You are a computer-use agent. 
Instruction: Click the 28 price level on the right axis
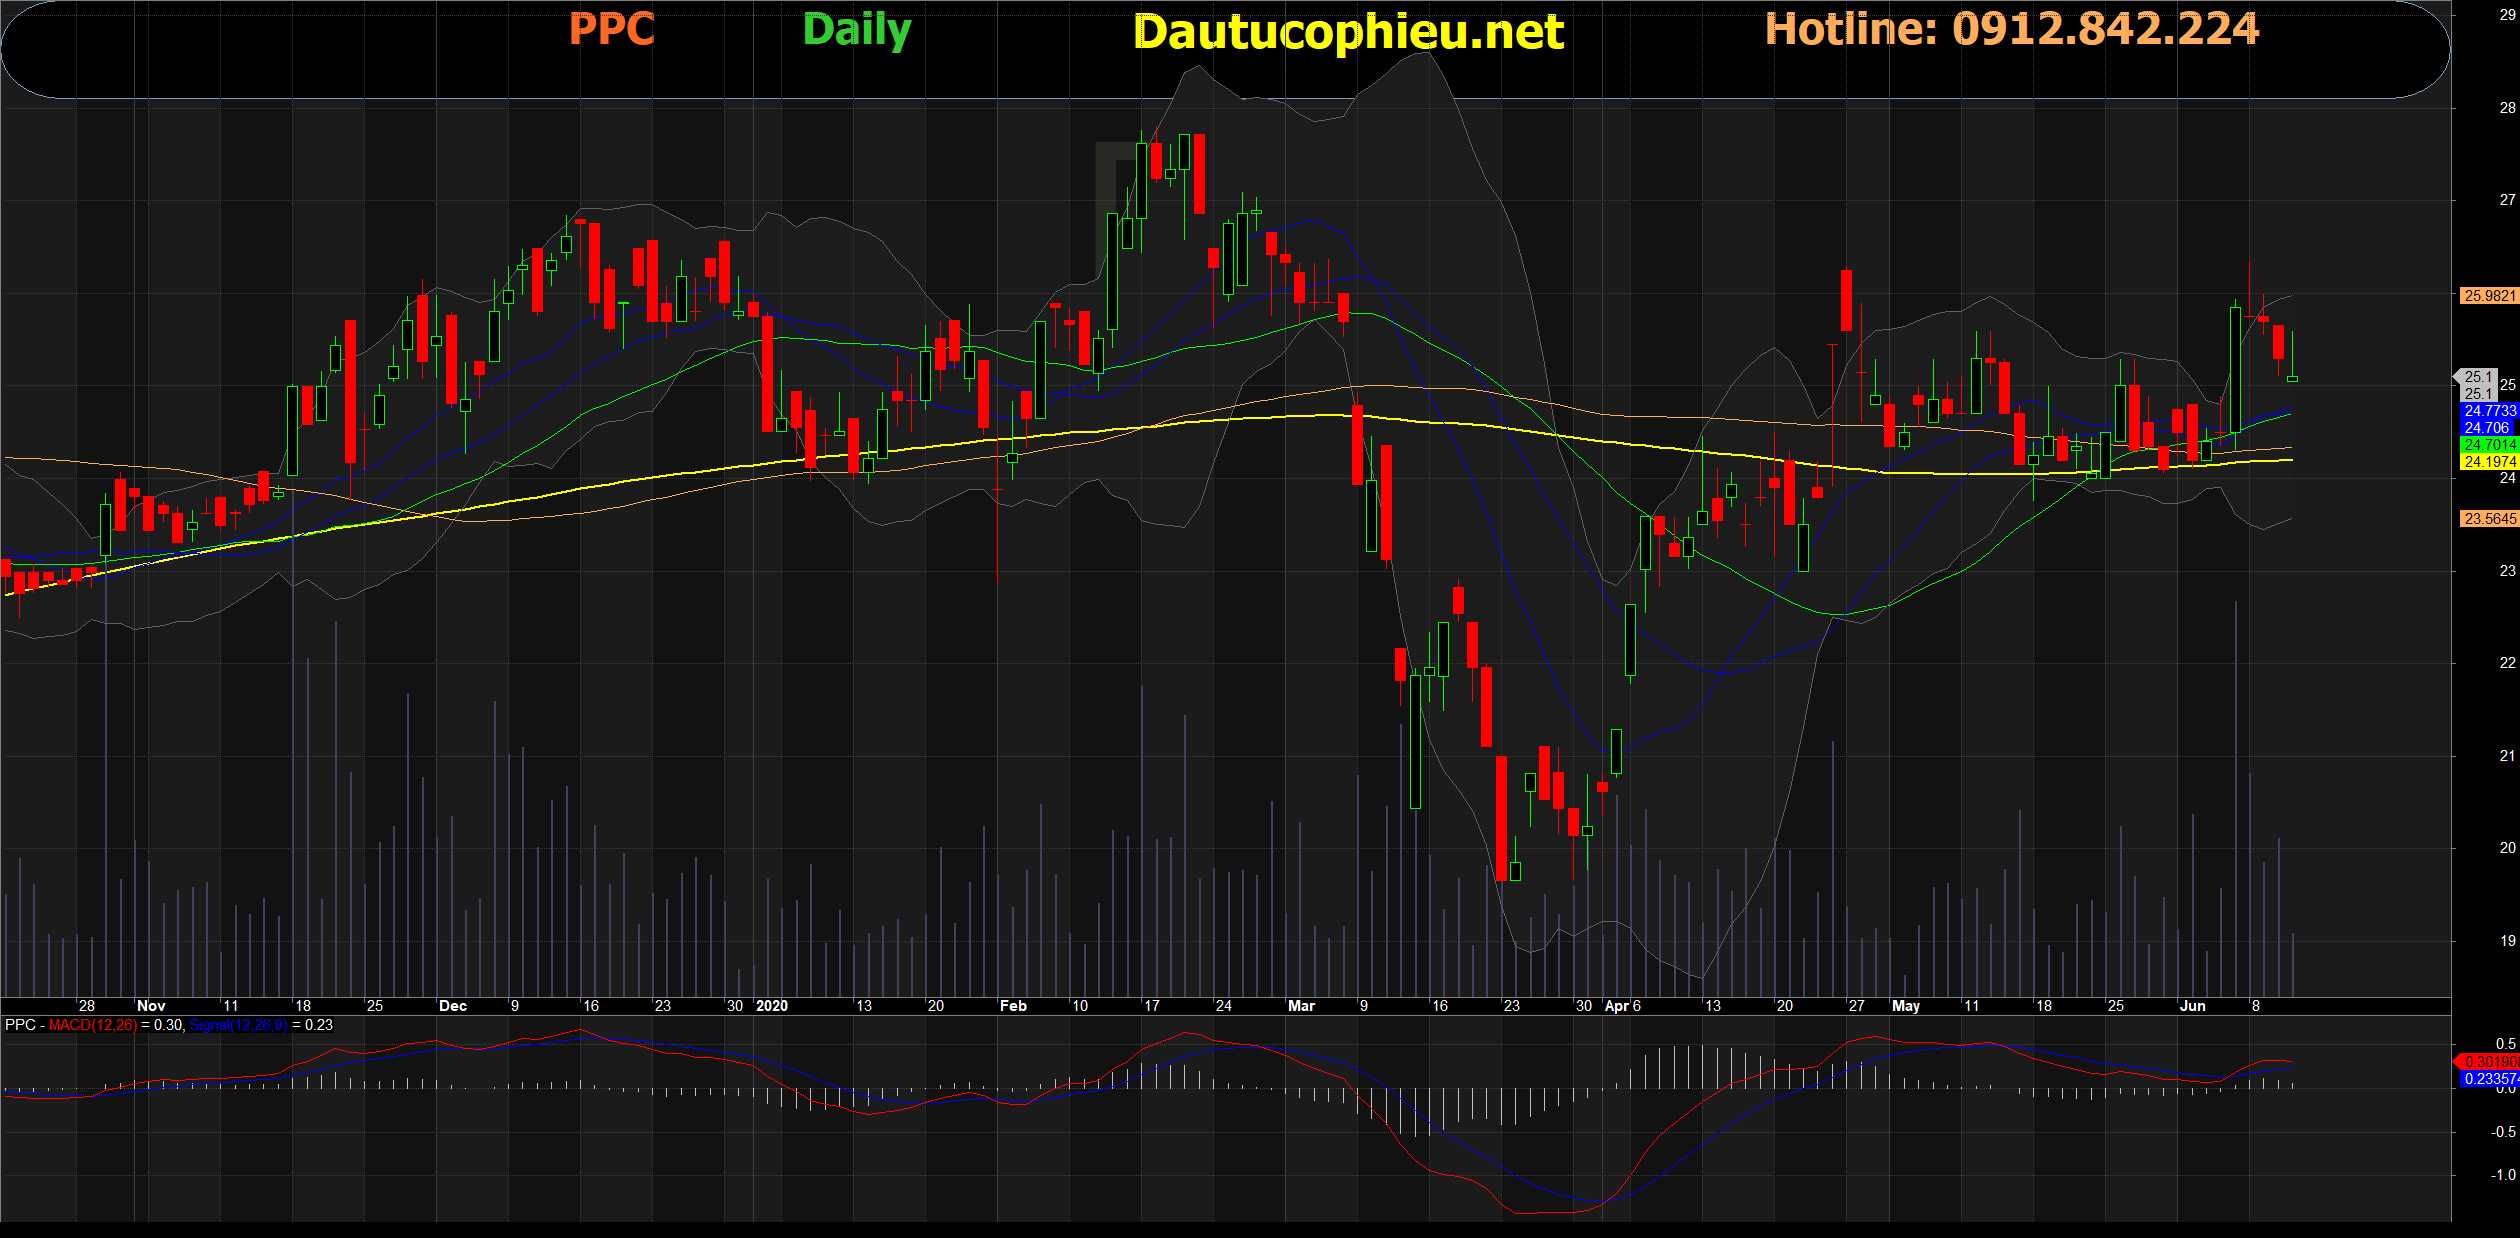(x=2507, y=108)
